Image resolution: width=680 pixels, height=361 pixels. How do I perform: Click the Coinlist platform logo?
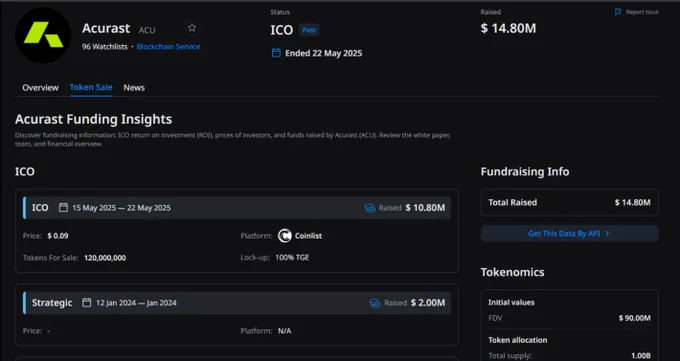pyautogui.click(x=285, y=236)
